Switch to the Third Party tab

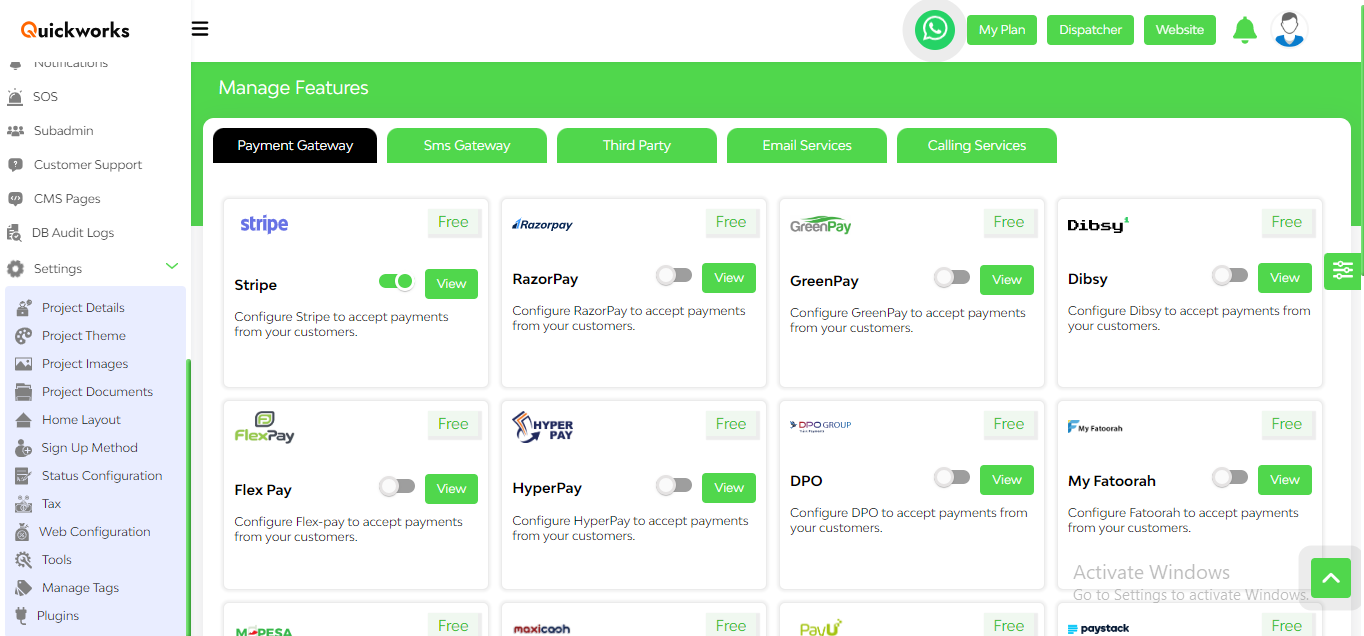637,145
